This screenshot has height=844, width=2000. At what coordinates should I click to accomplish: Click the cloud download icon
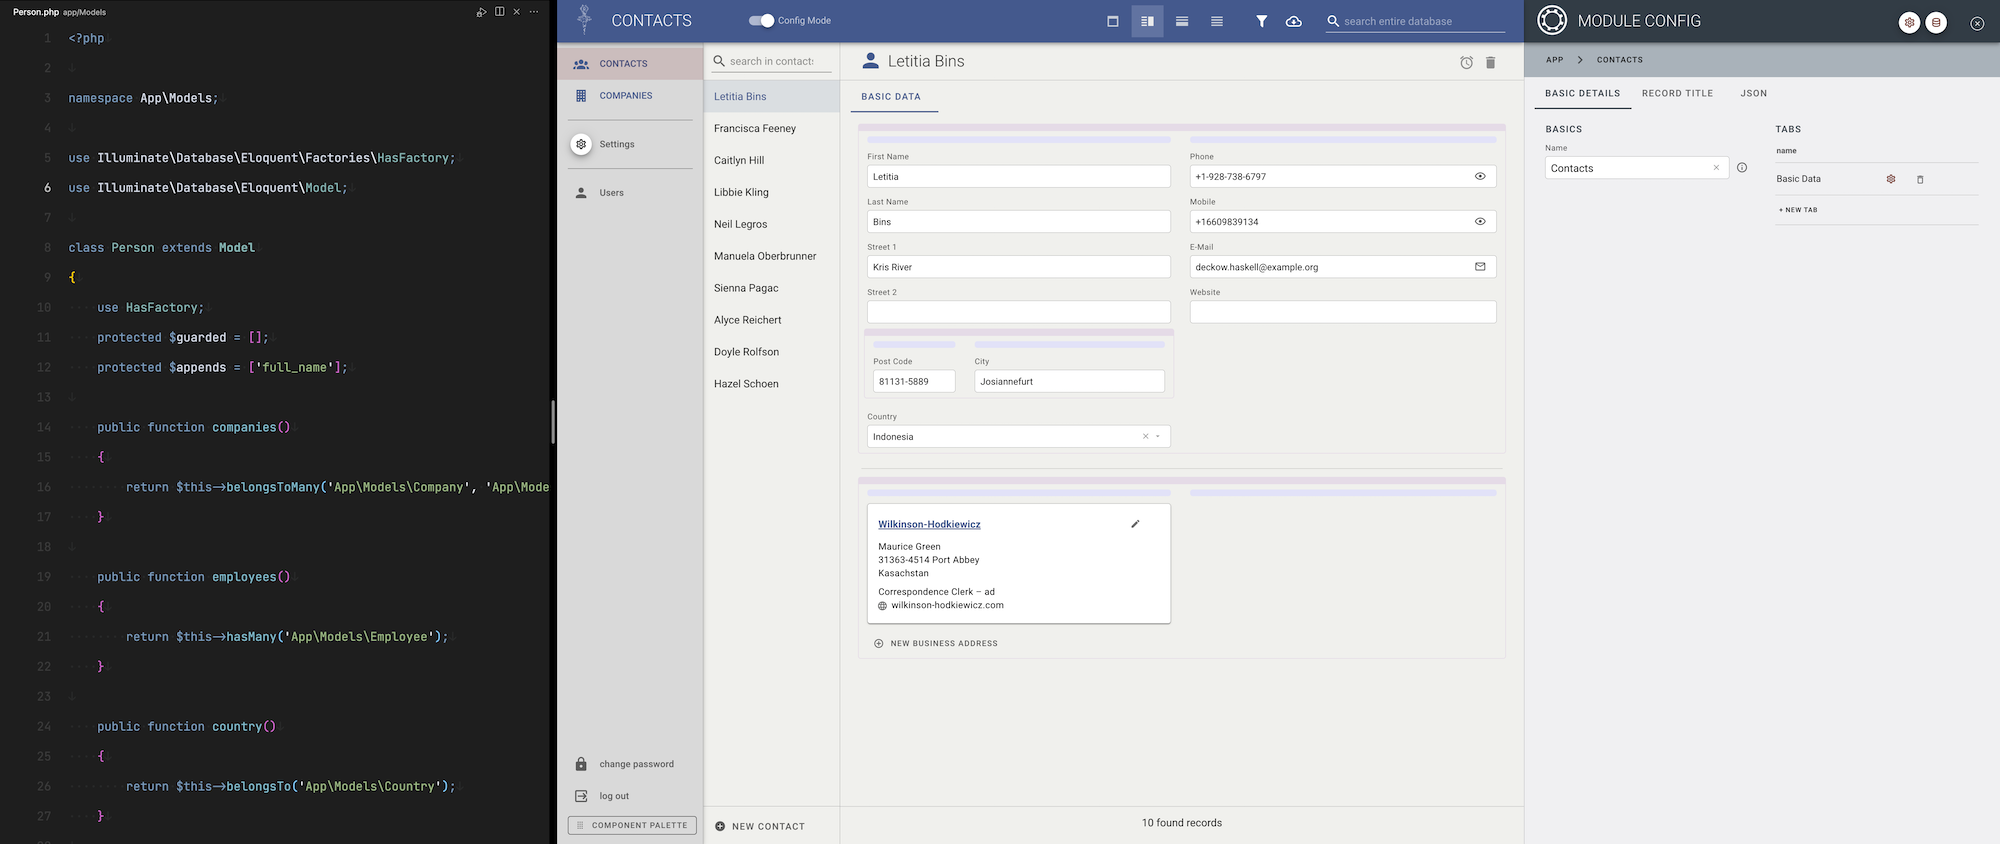[1293, 21]
